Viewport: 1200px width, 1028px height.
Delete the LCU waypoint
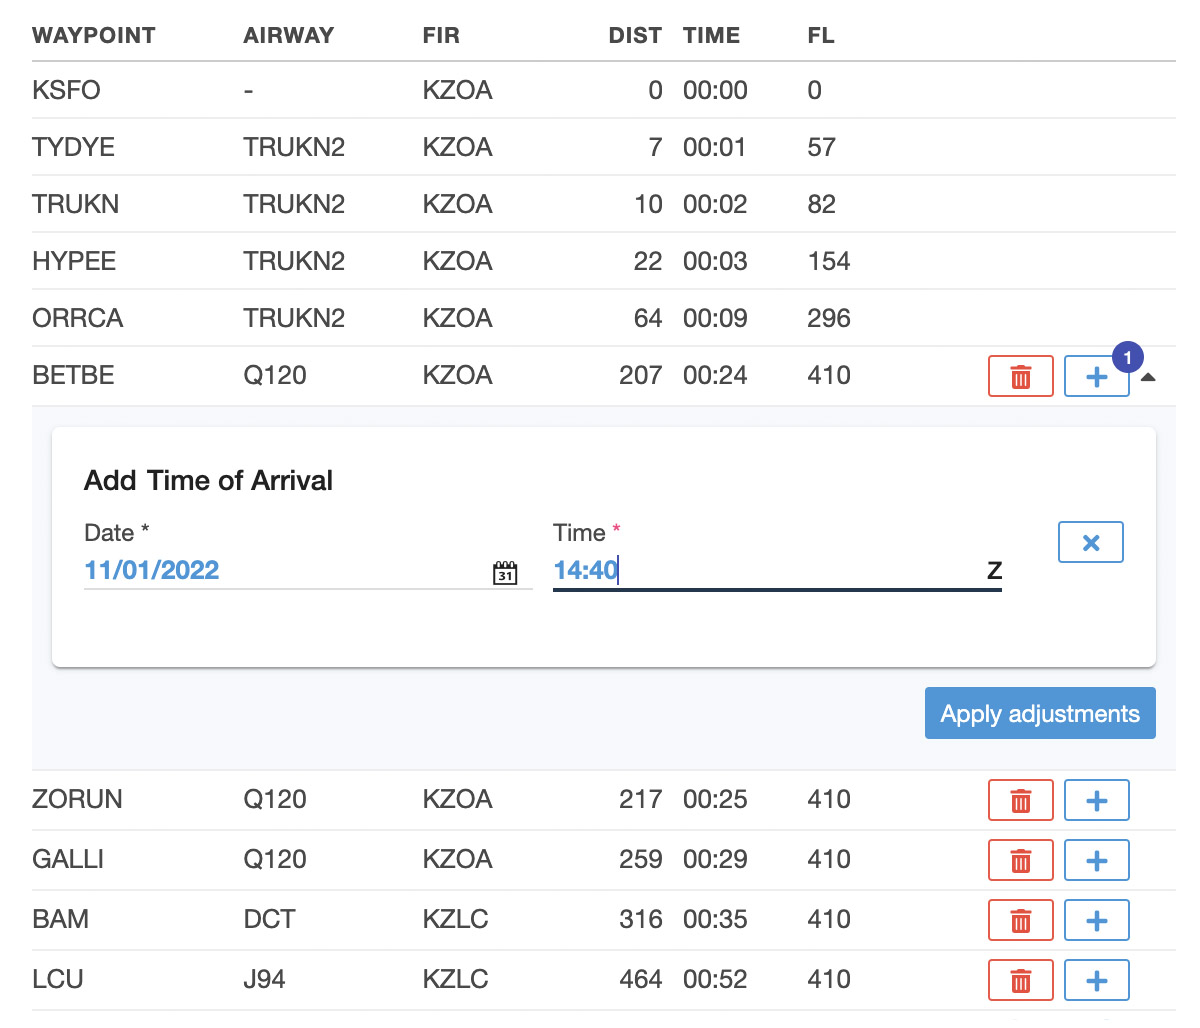[x=1020, y=981]
